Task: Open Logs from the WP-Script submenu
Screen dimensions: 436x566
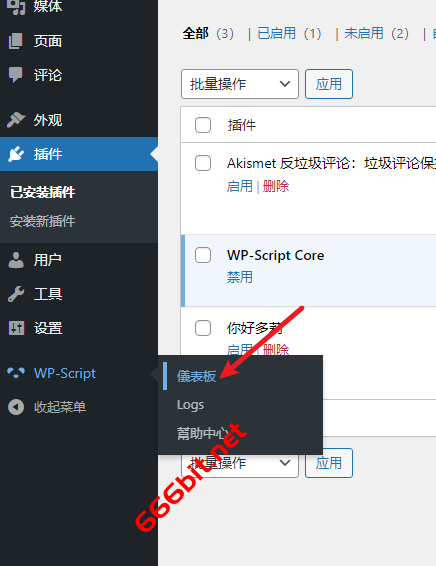Action: (191, 405)
